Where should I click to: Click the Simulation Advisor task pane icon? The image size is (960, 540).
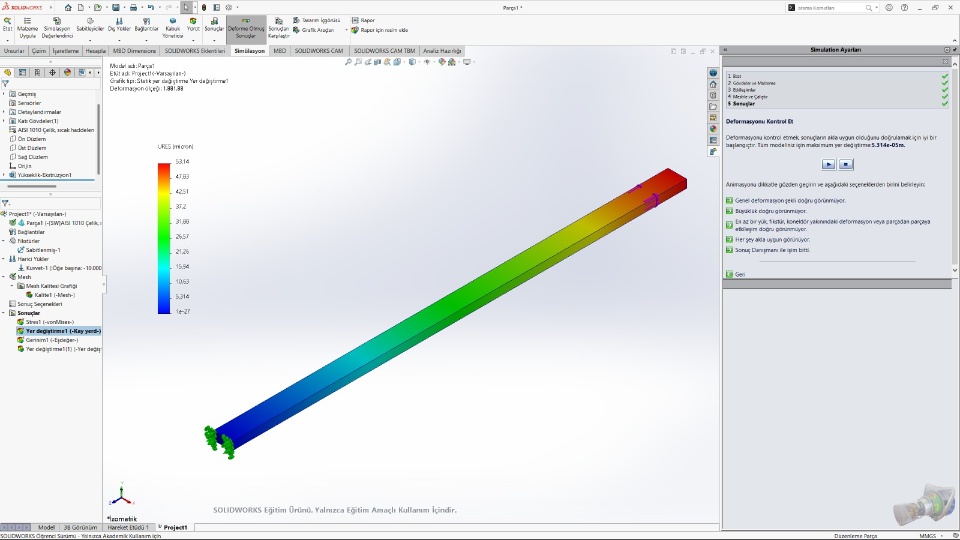tap(713, 151)
